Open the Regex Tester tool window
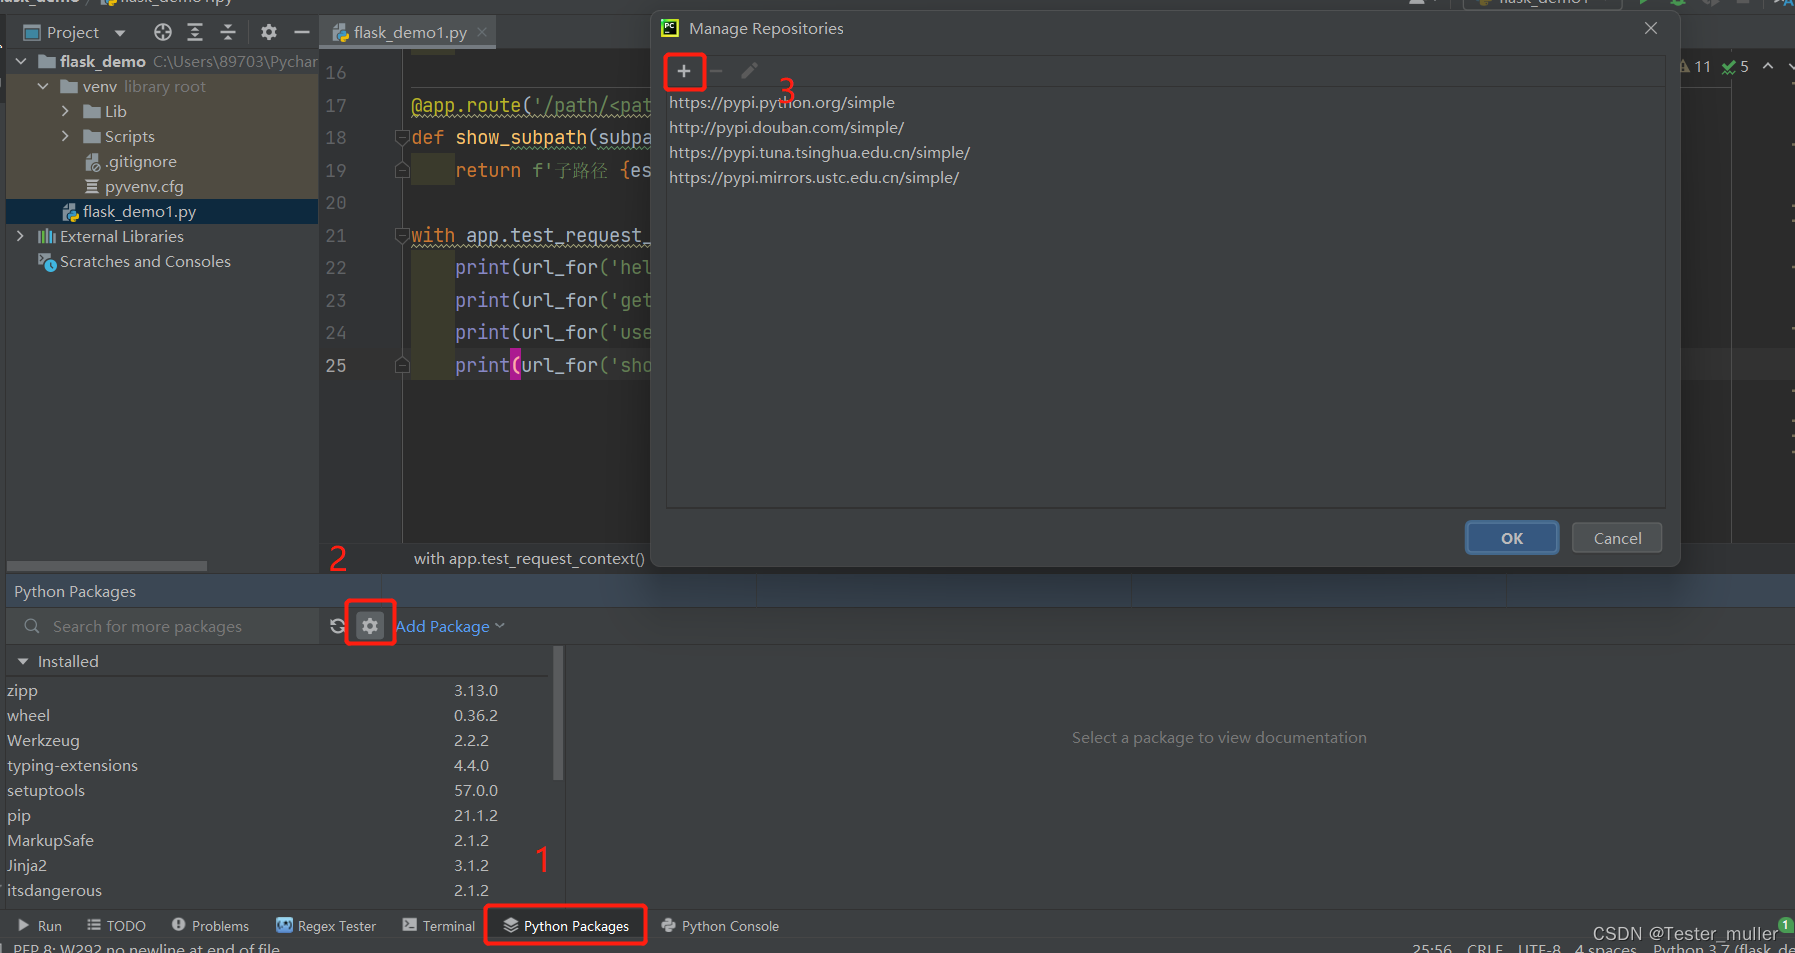Viewport: 1795px width, 953px height. tap(326, 926)
